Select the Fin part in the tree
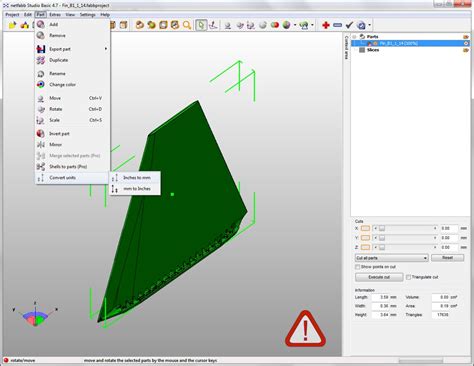Image resolution: width=474 pixels, height=366 pixels. click(410, 43)
